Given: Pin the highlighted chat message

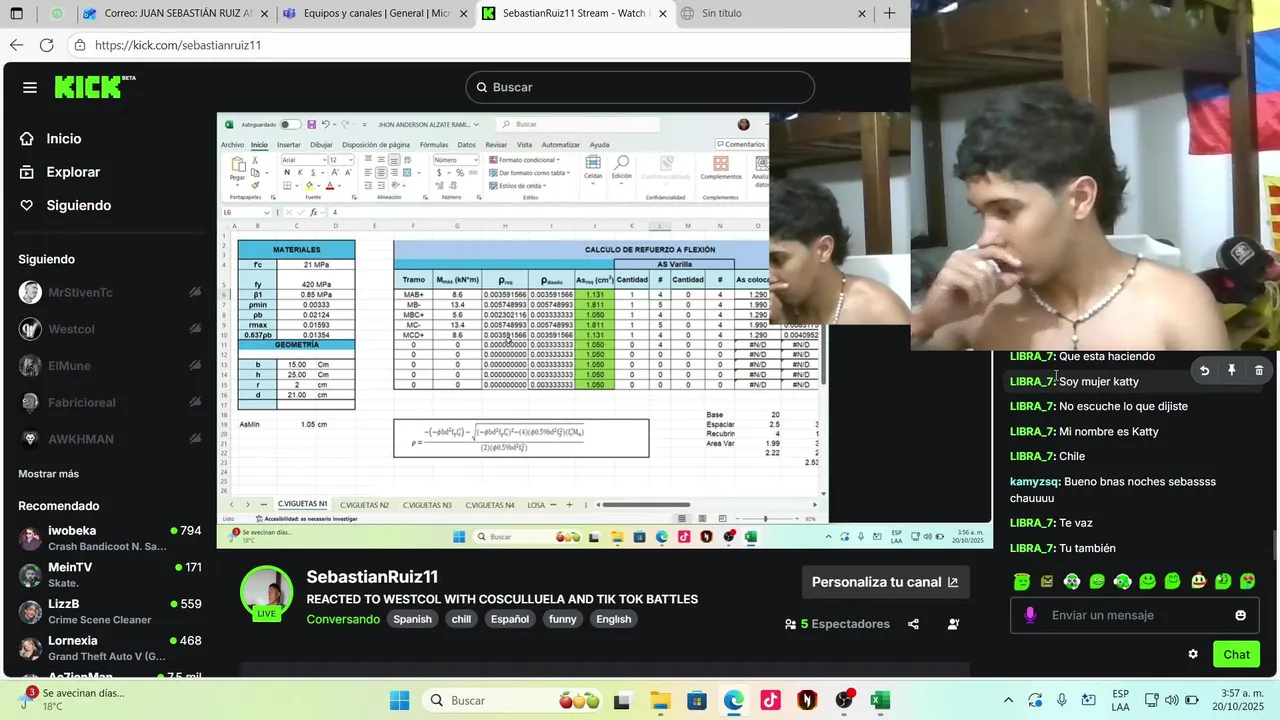Looking at the screenshot, I should point(1231,371).
